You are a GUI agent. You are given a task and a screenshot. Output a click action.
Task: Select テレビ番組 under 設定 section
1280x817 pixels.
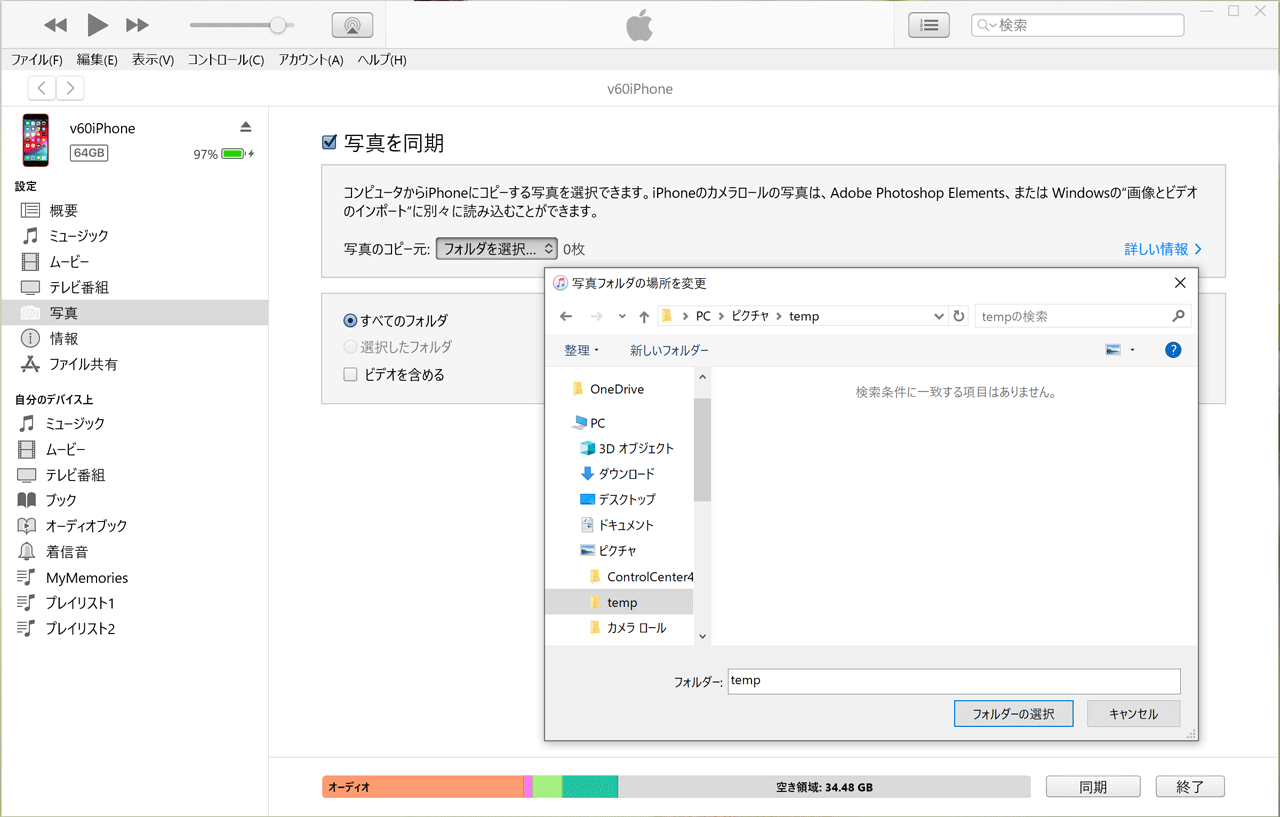pyautogui.click(x=134, y=287)
